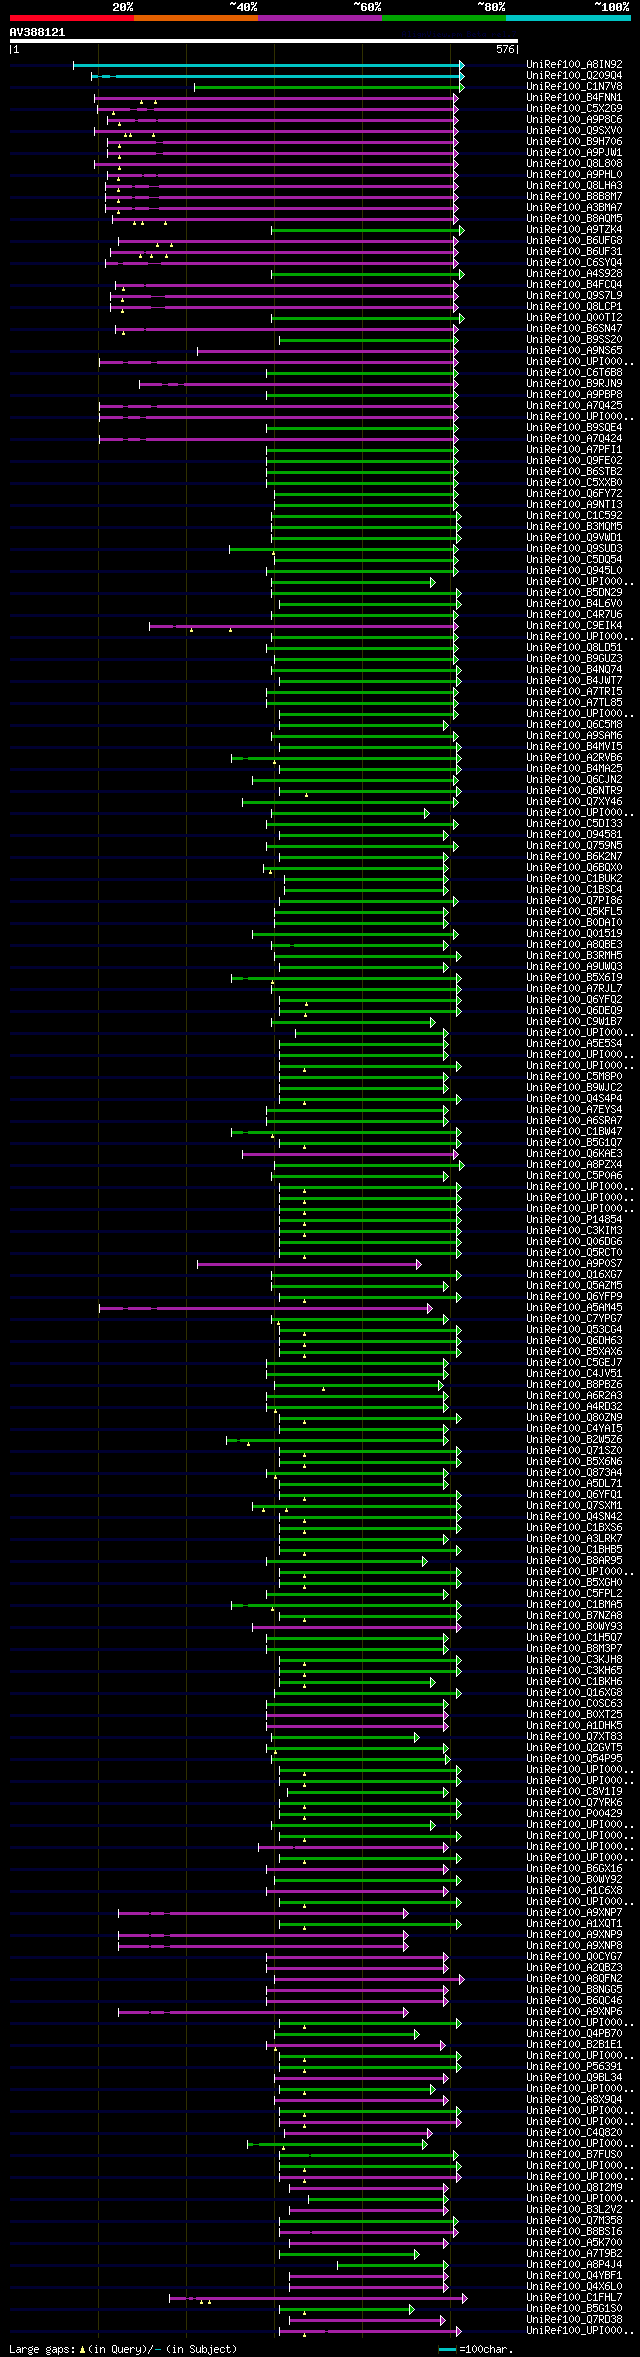Select the UniRef100_P56391 entry
This screenshot has width=640, height=2357.
click(x=574, y=2067)
